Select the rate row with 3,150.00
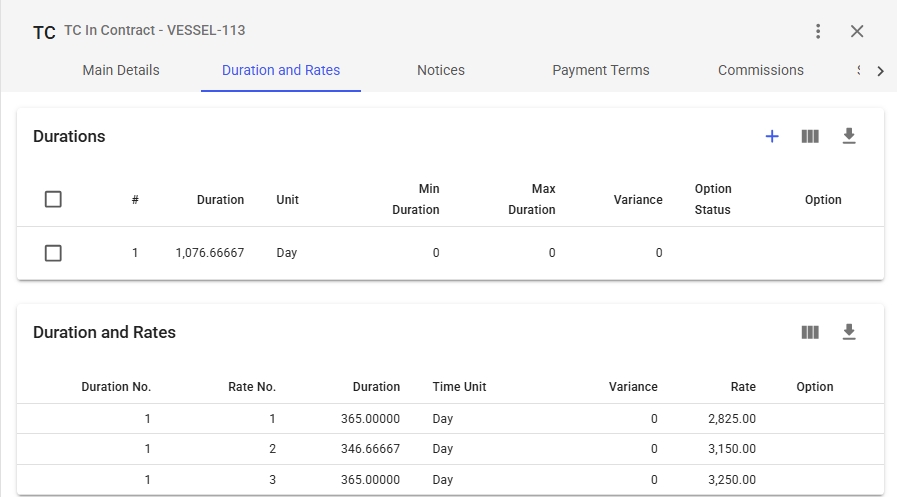 tap(450, 449)
